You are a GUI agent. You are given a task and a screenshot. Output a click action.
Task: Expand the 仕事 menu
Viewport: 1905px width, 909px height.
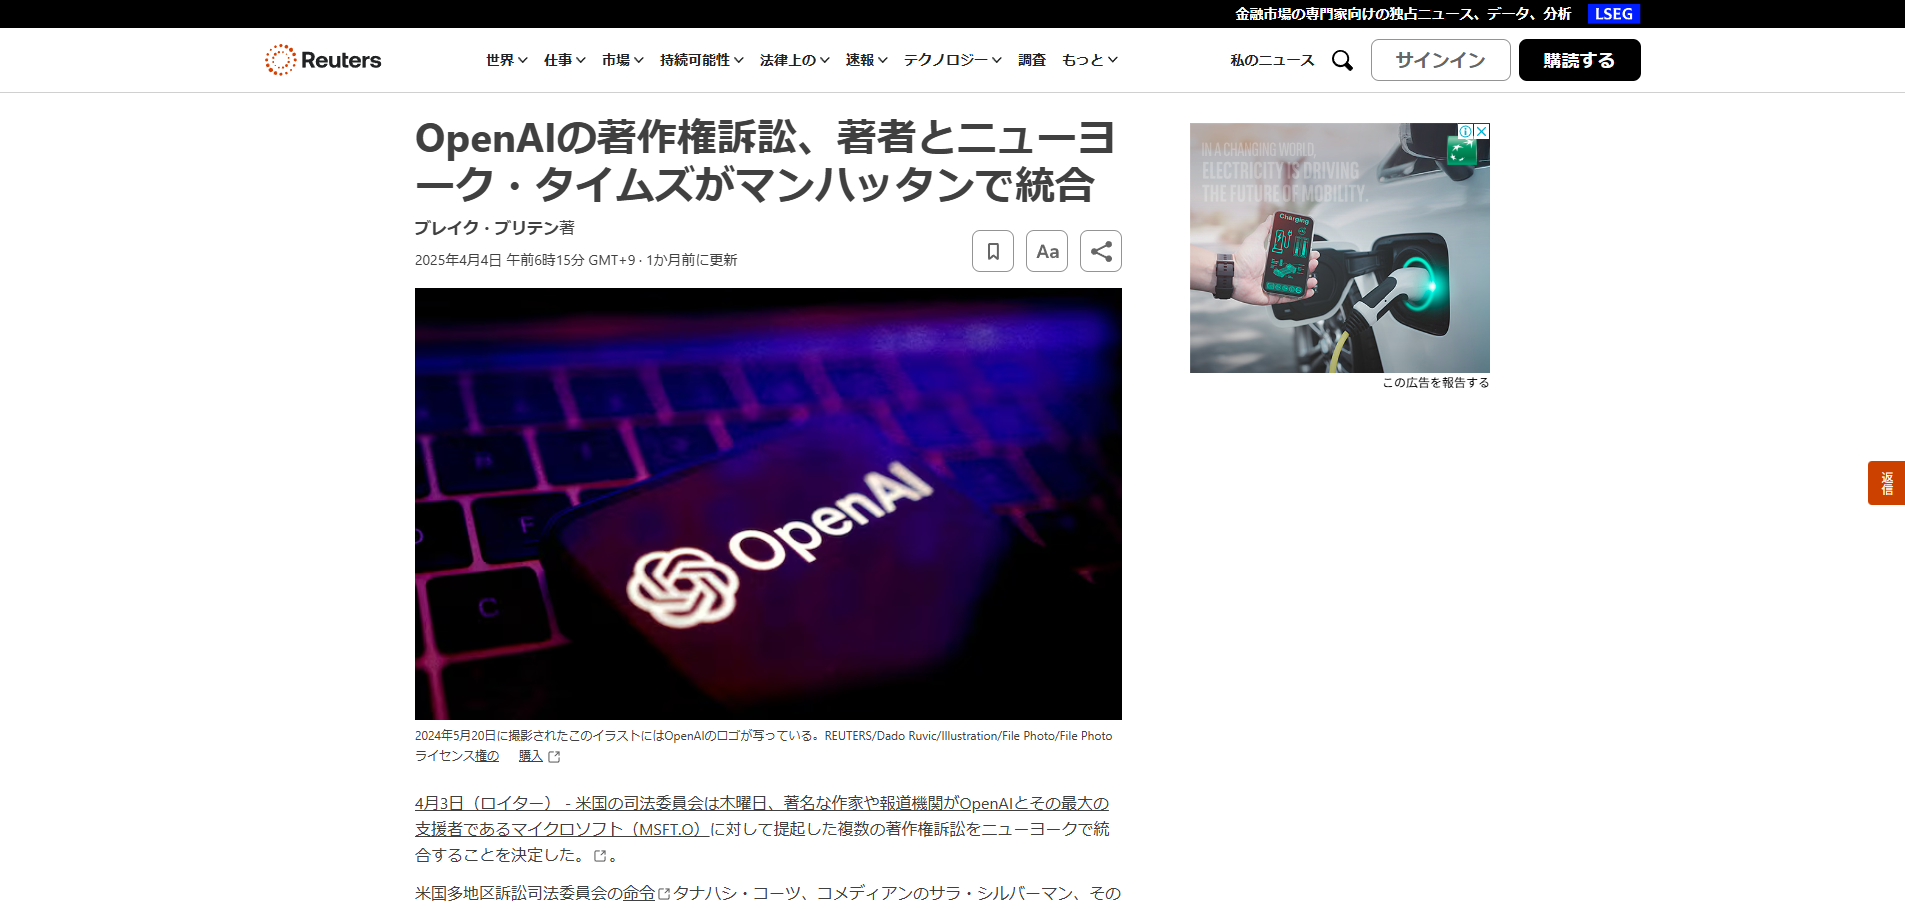pos(565,60)
